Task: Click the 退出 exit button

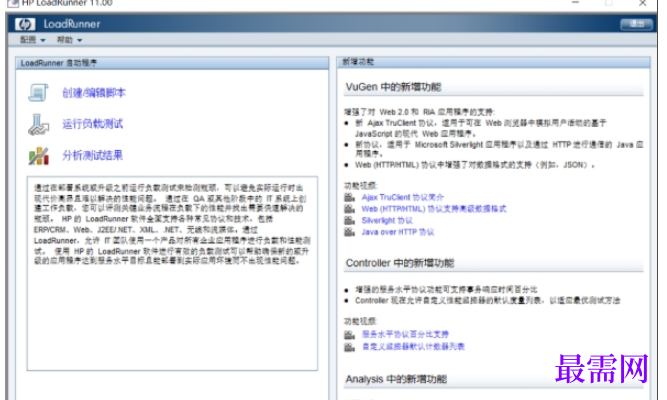Action: coord(636,24)
